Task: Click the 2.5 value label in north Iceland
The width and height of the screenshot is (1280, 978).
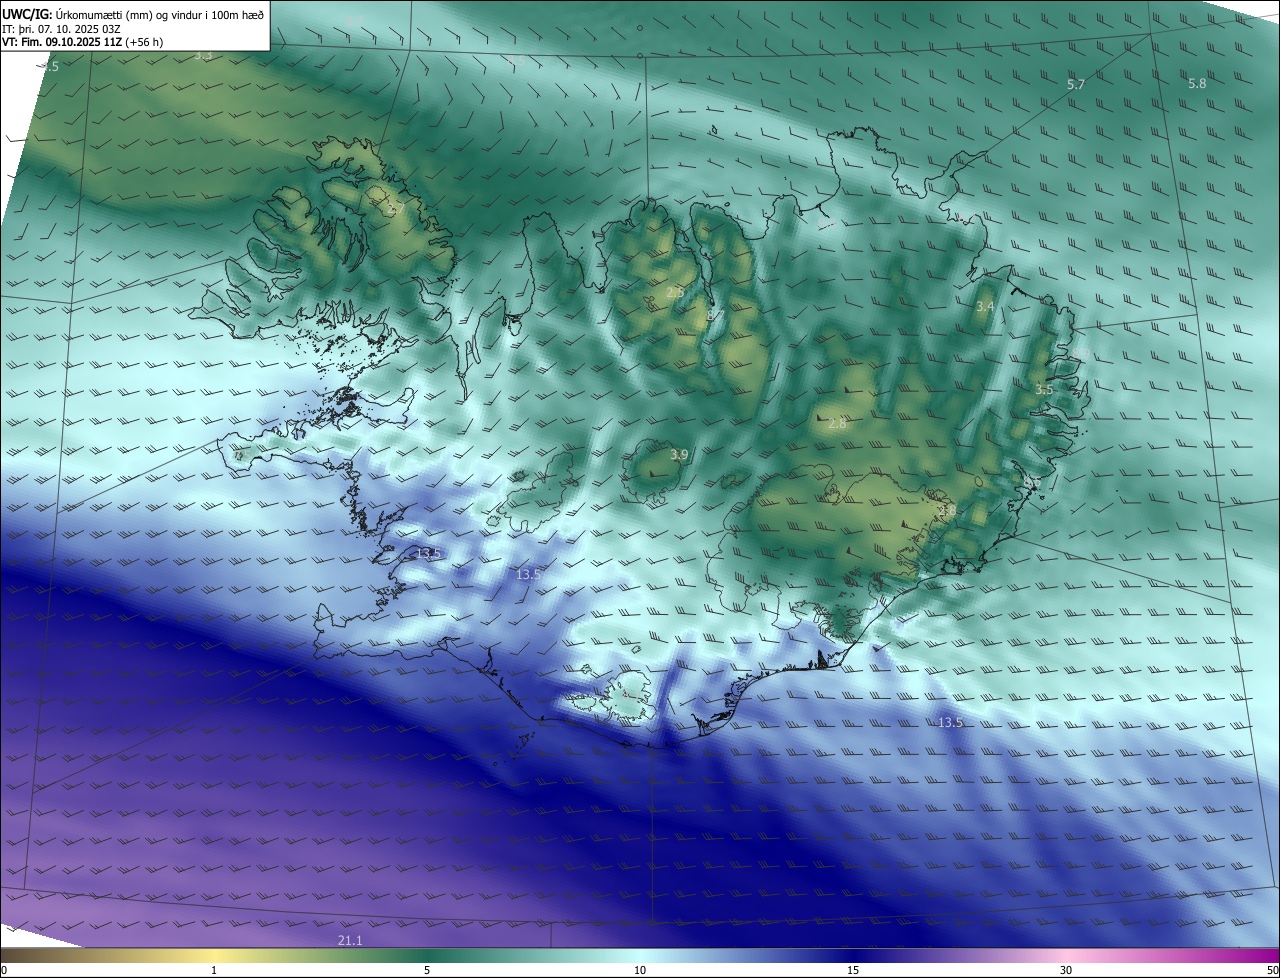Action: tap(675, 292)
